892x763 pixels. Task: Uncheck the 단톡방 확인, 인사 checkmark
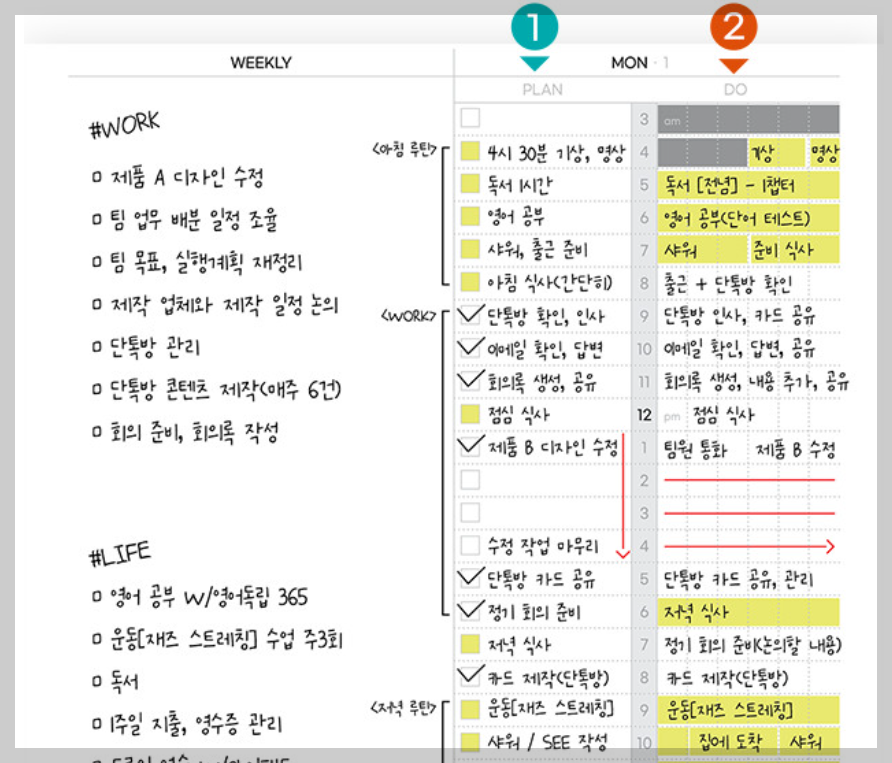coord(470,314)
